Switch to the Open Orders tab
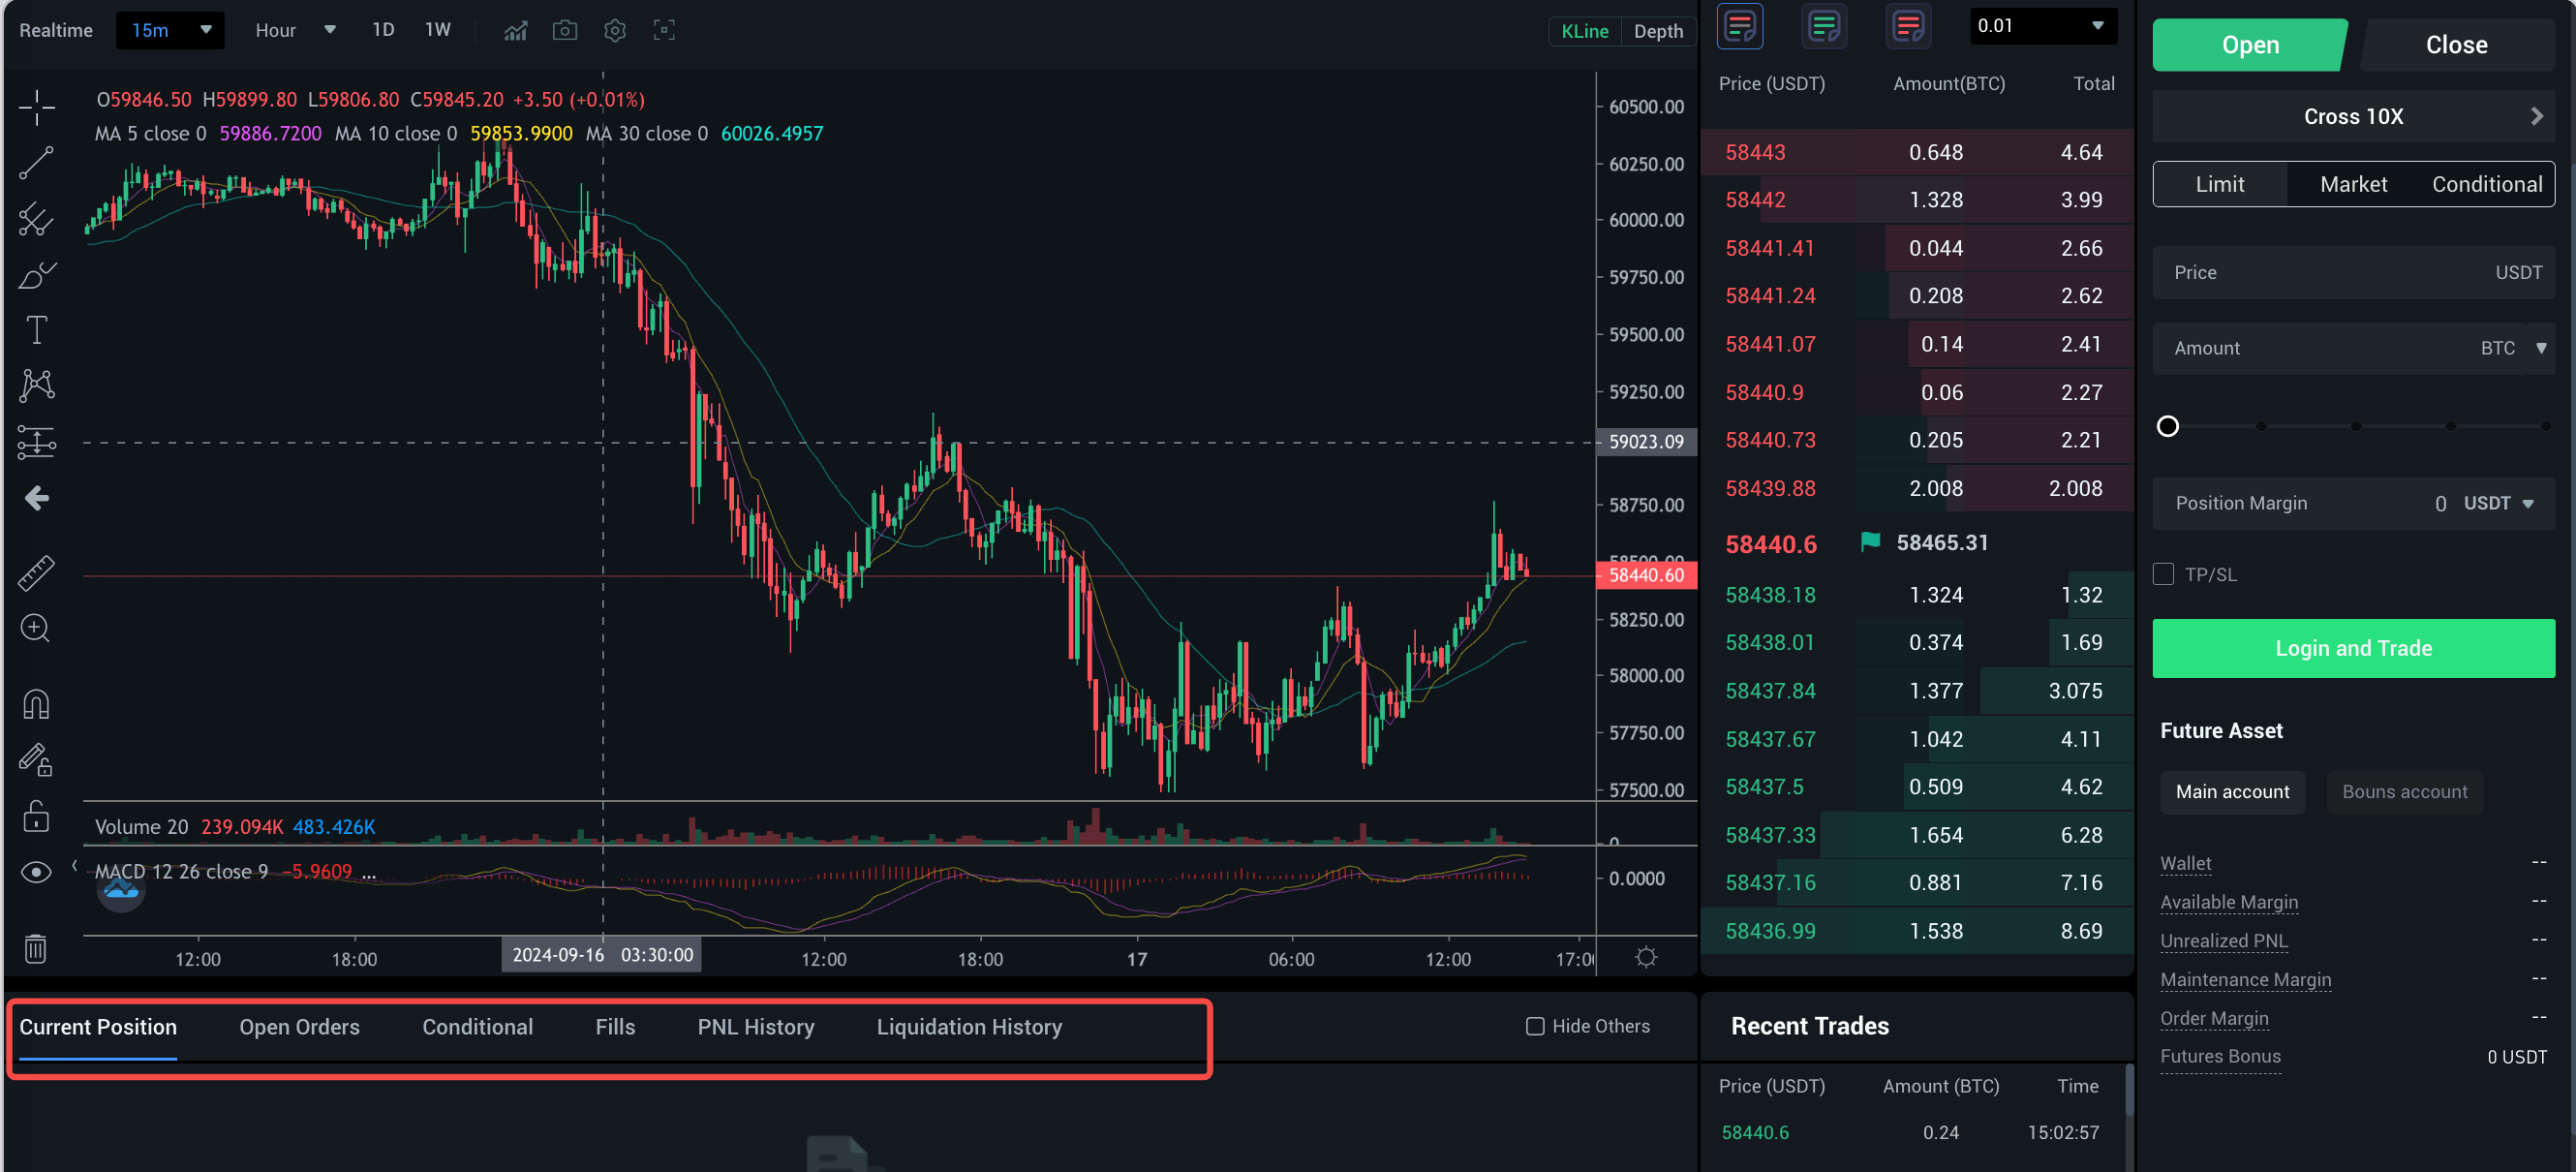 (299, 1027)
